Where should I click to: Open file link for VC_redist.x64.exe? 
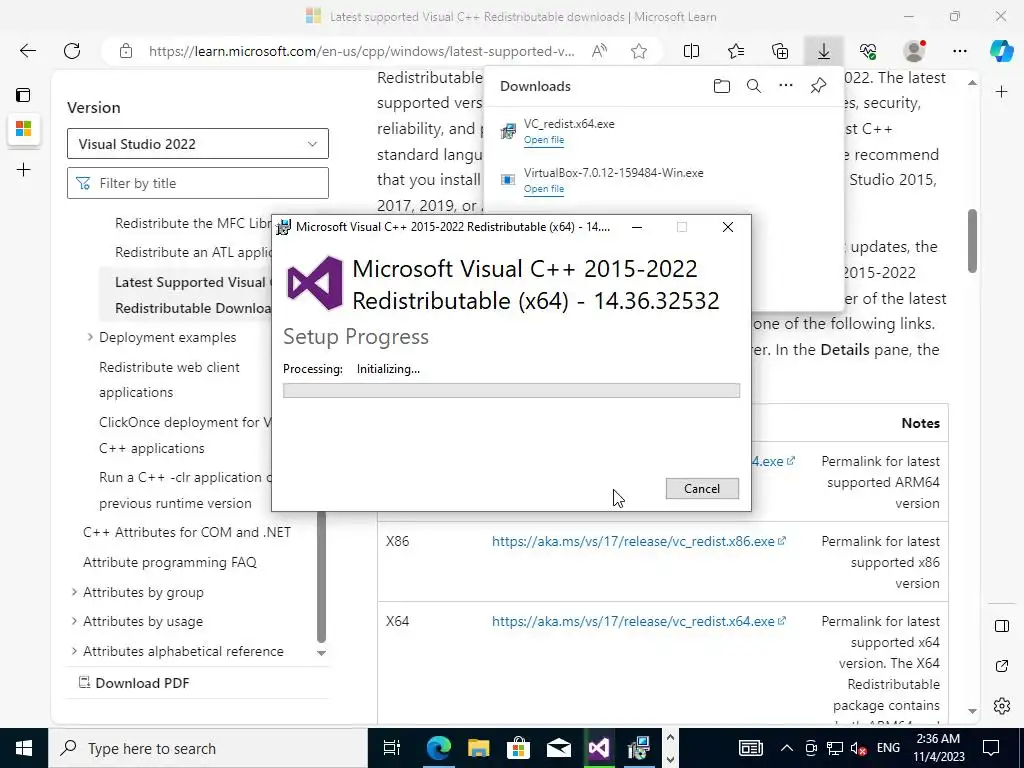[544, 140]
